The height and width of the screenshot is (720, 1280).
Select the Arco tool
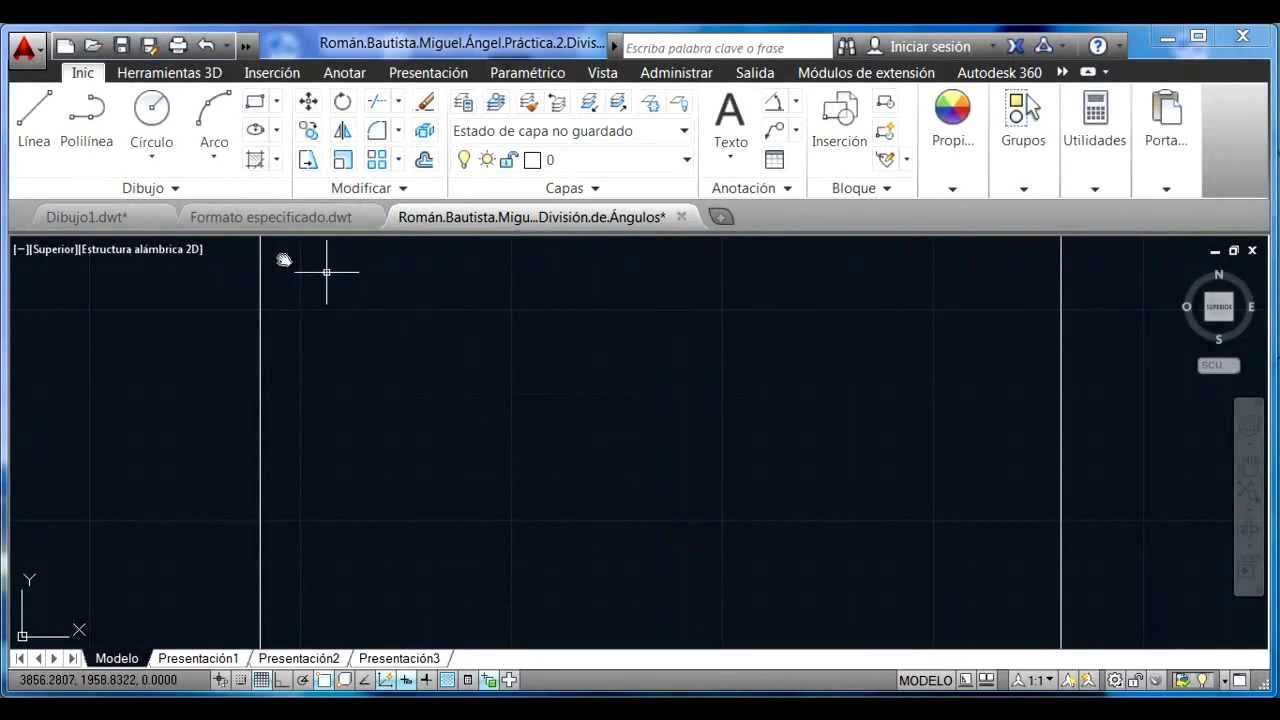pyautogui.click(x=214, y=120)
